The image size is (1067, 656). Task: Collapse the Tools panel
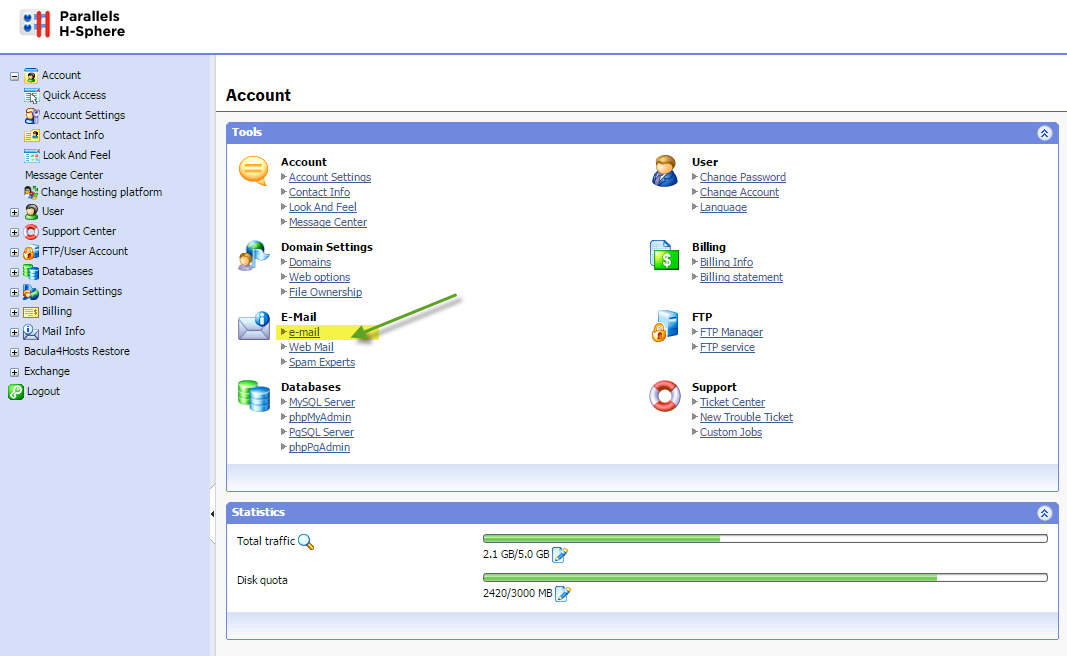1045,133
